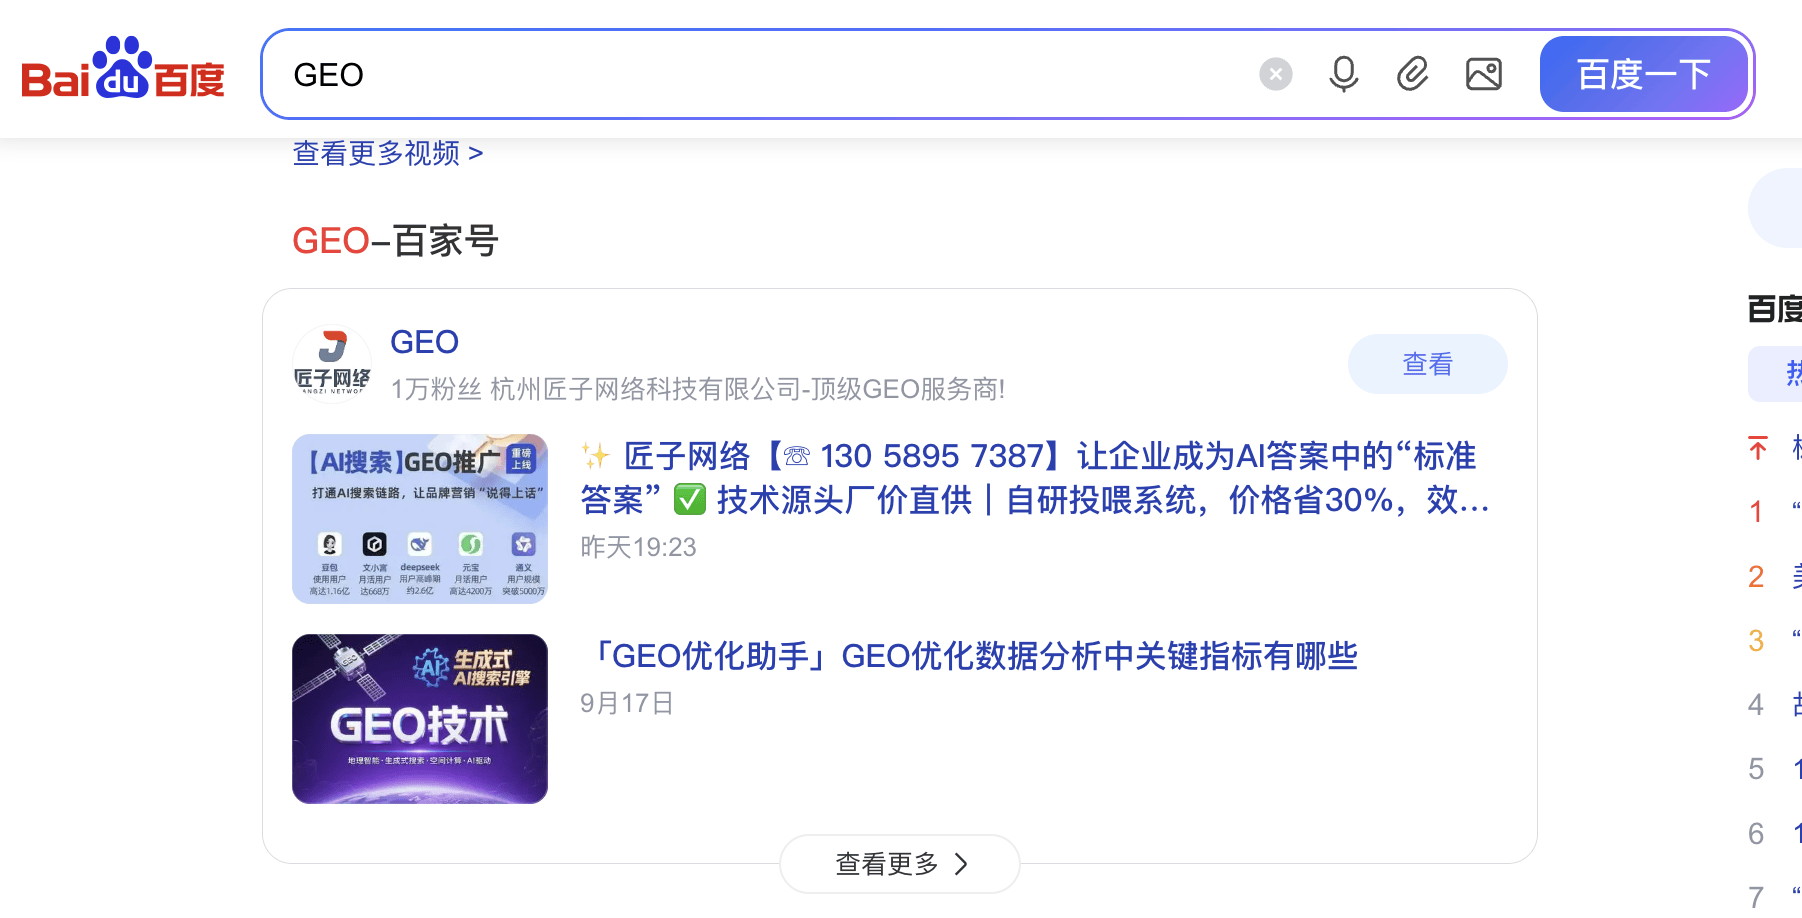The width and height of the screenshot is (1802, 918).
Task: Click the Baidu logo
Action: (122, 74)
